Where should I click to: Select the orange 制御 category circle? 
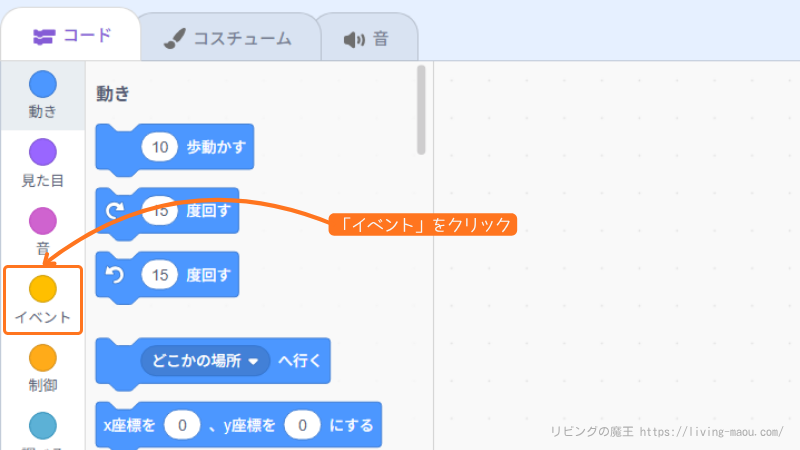(42, 357)
